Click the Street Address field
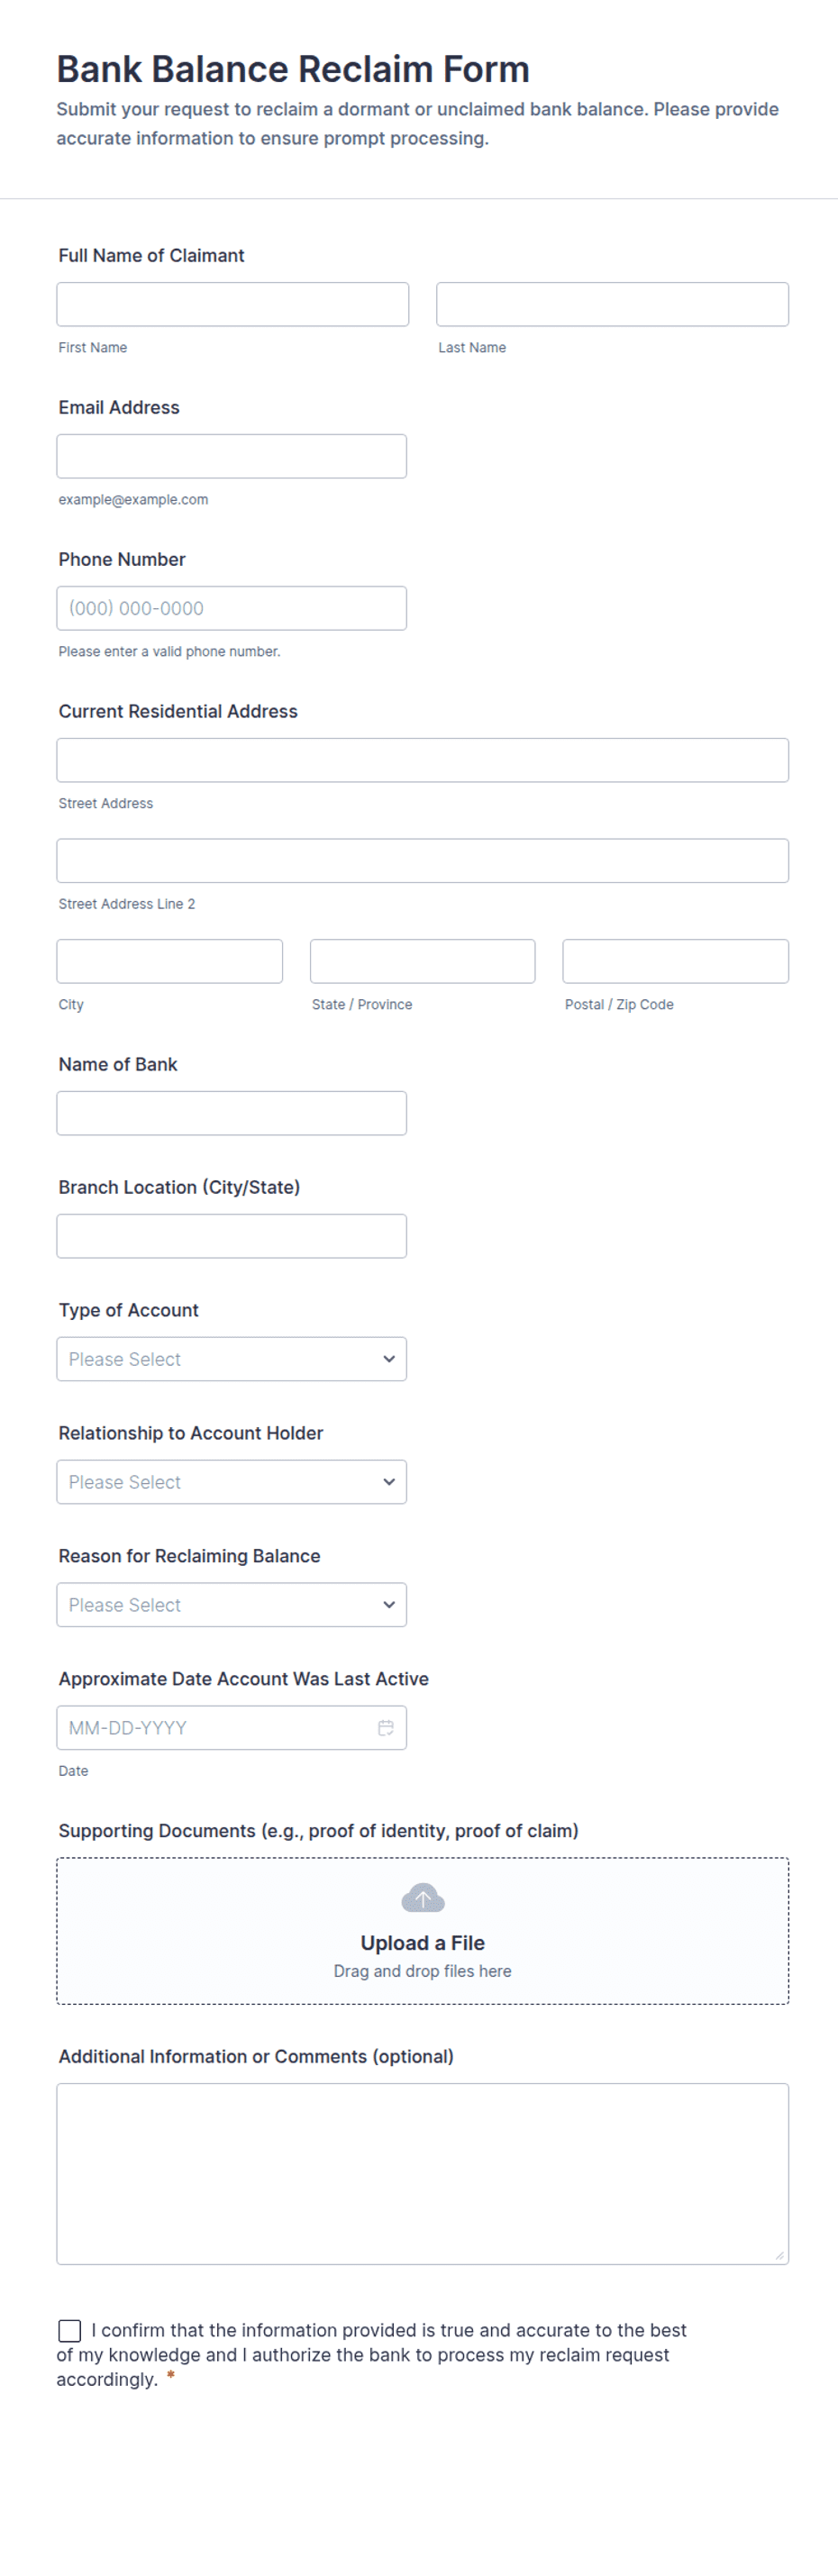 (x=422, y=760)
